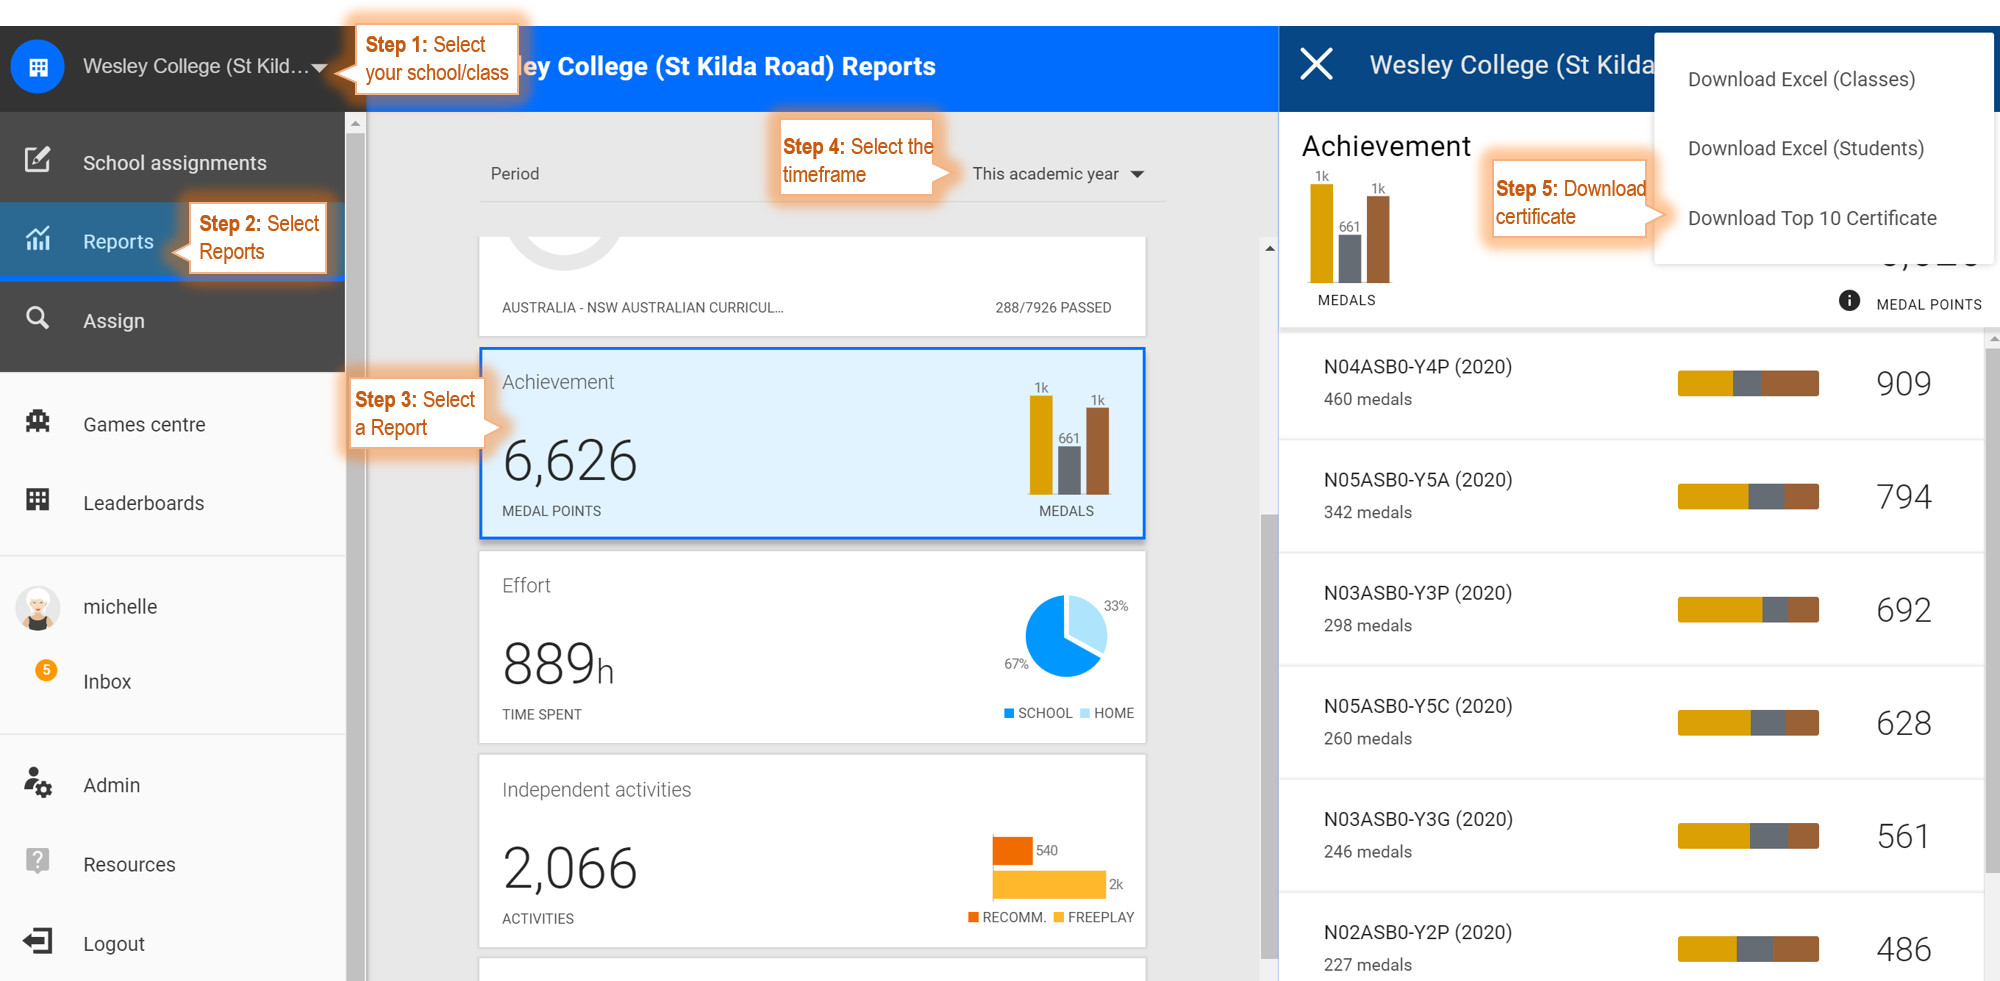Select Reports in the sidebar
The image size is (2000, 981).
pyautogui.click(x=172, y=241)
